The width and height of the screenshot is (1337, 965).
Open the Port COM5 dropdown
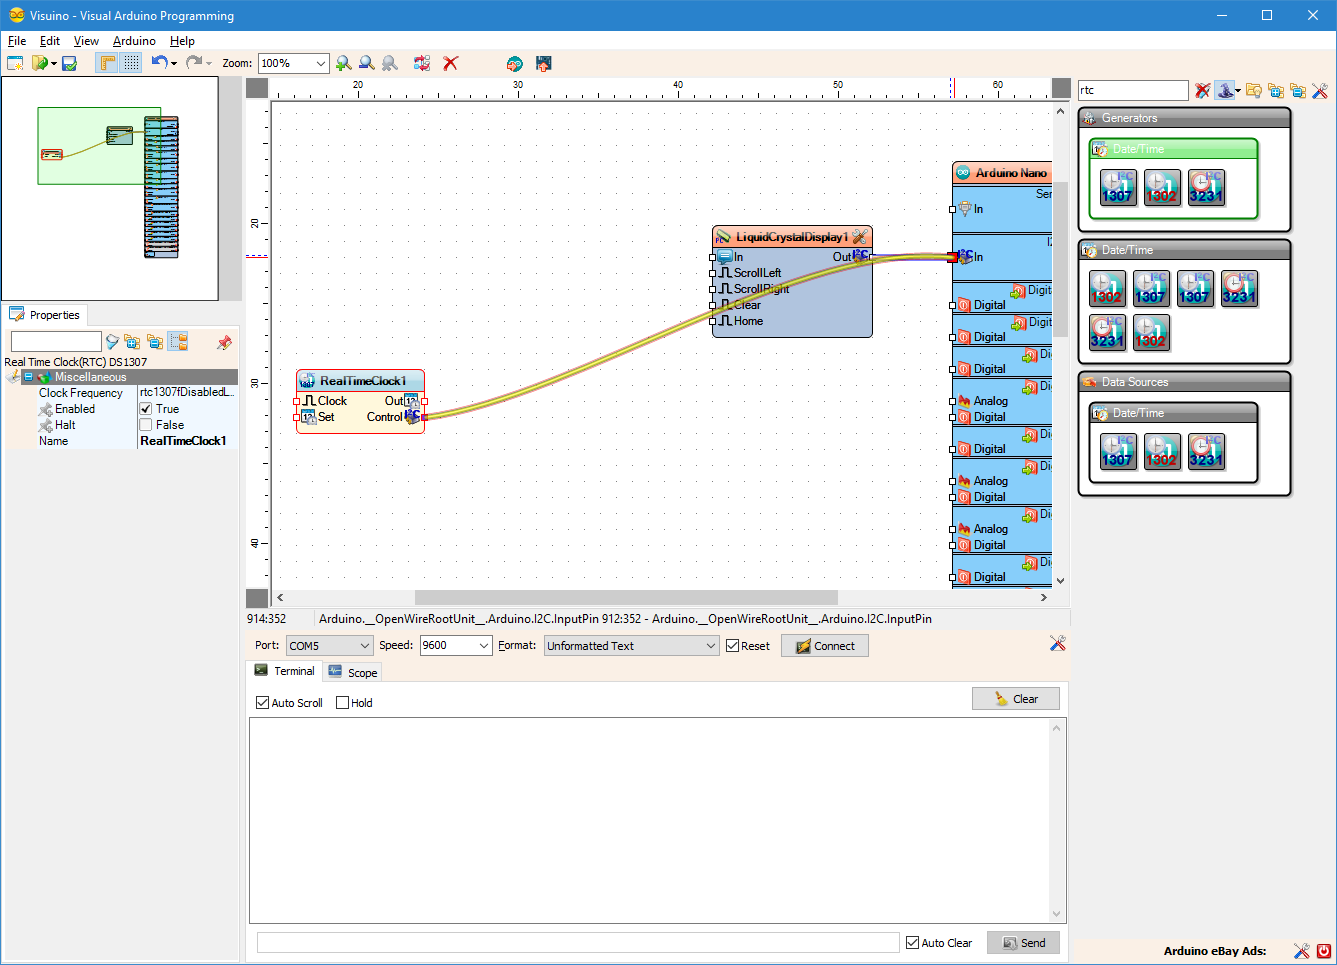click(329, 646)
